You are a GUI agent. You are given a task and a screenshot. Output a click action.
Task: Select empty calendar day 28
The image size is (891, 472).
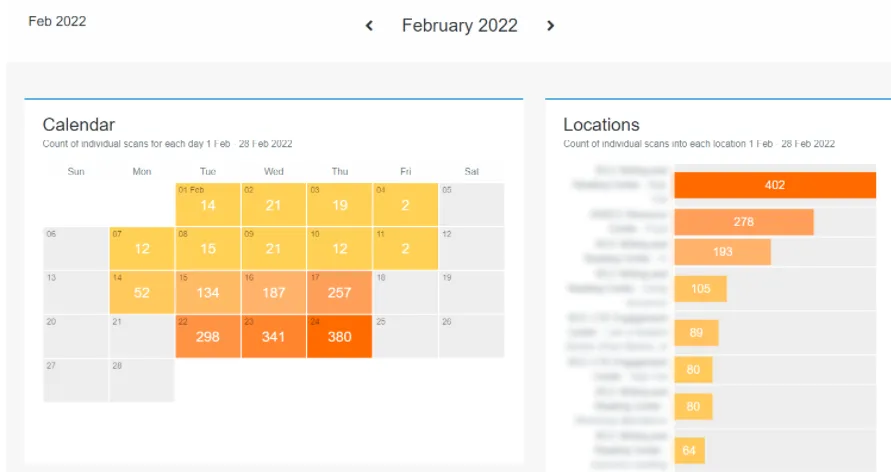click(142, 381)
